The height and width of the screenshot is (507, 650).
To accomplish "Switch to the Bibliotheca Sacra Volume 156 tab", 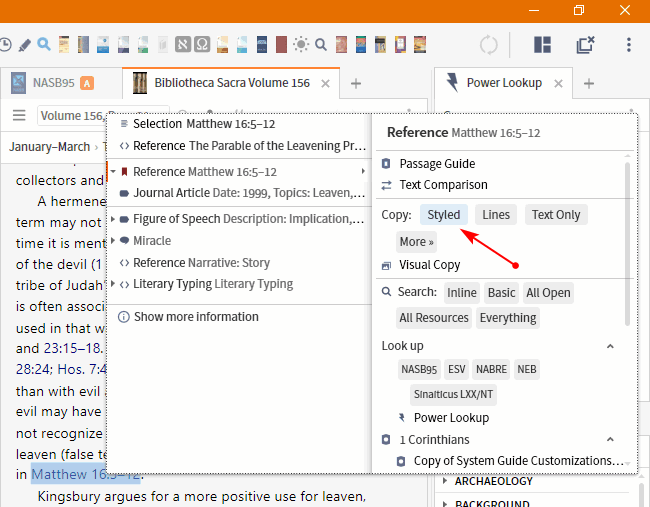I will click(231, 83).
